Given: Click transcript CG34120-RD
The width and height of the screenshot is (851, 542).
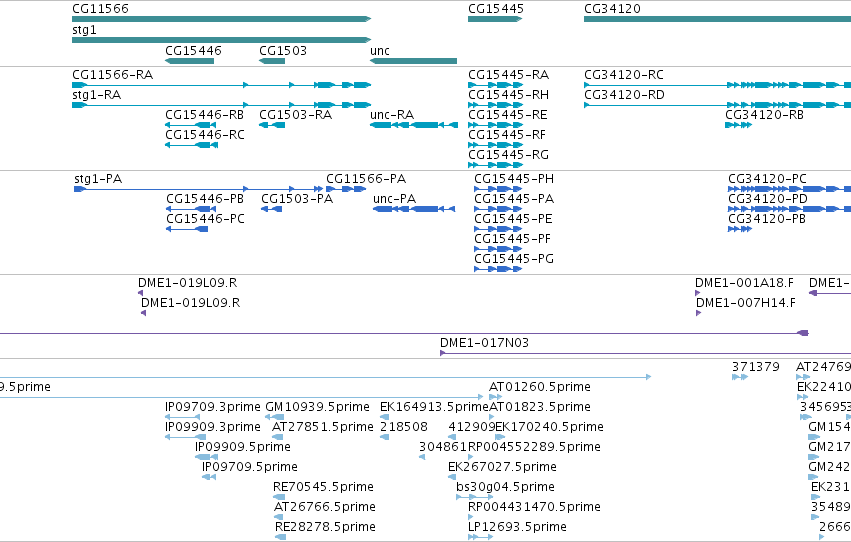Looking at the screenshot, I should click(717, 105).
